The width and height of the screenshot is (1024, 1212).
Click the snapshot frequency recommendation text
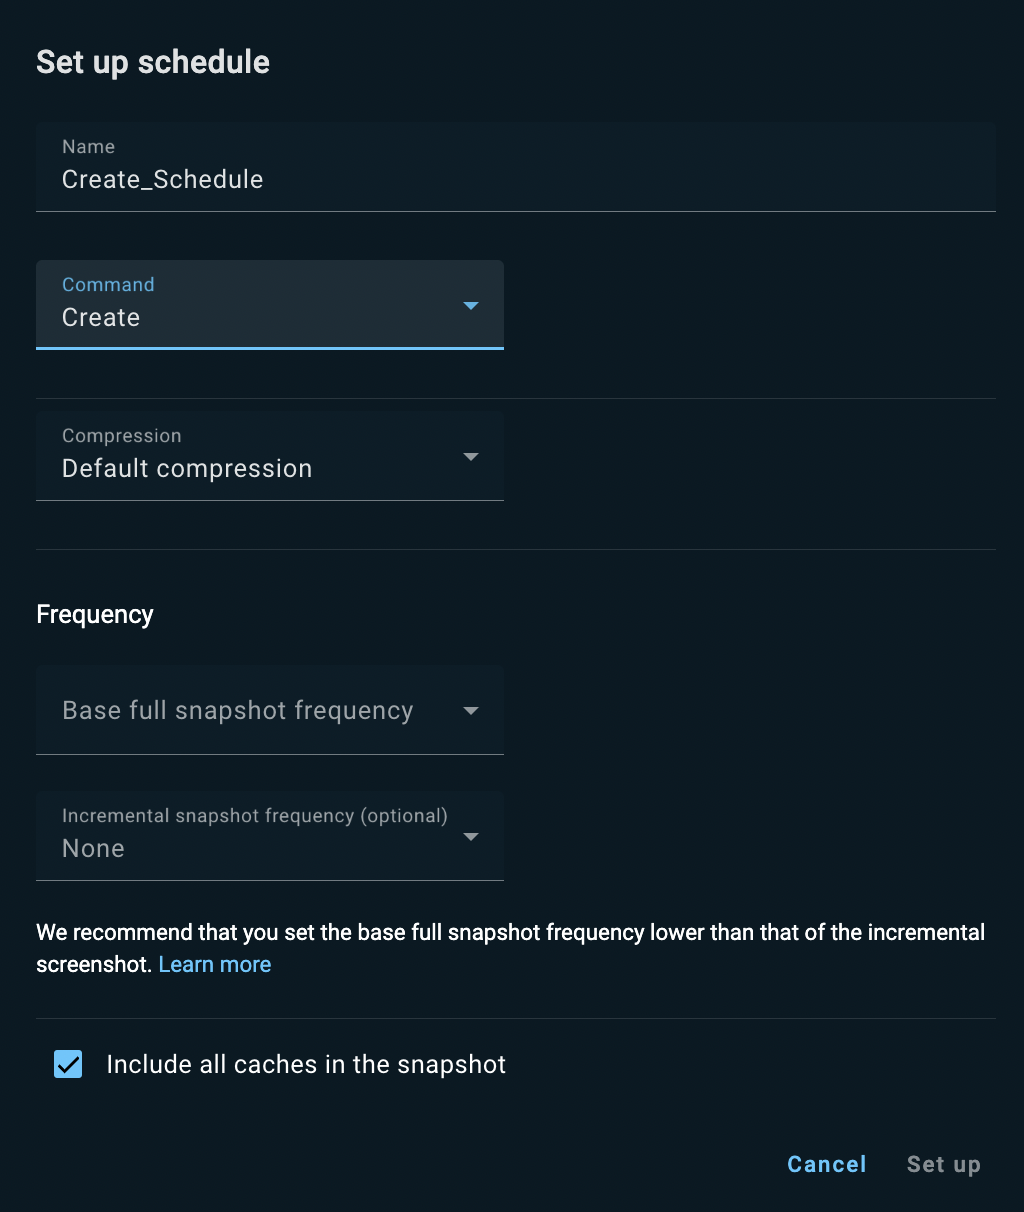[510, 932]
